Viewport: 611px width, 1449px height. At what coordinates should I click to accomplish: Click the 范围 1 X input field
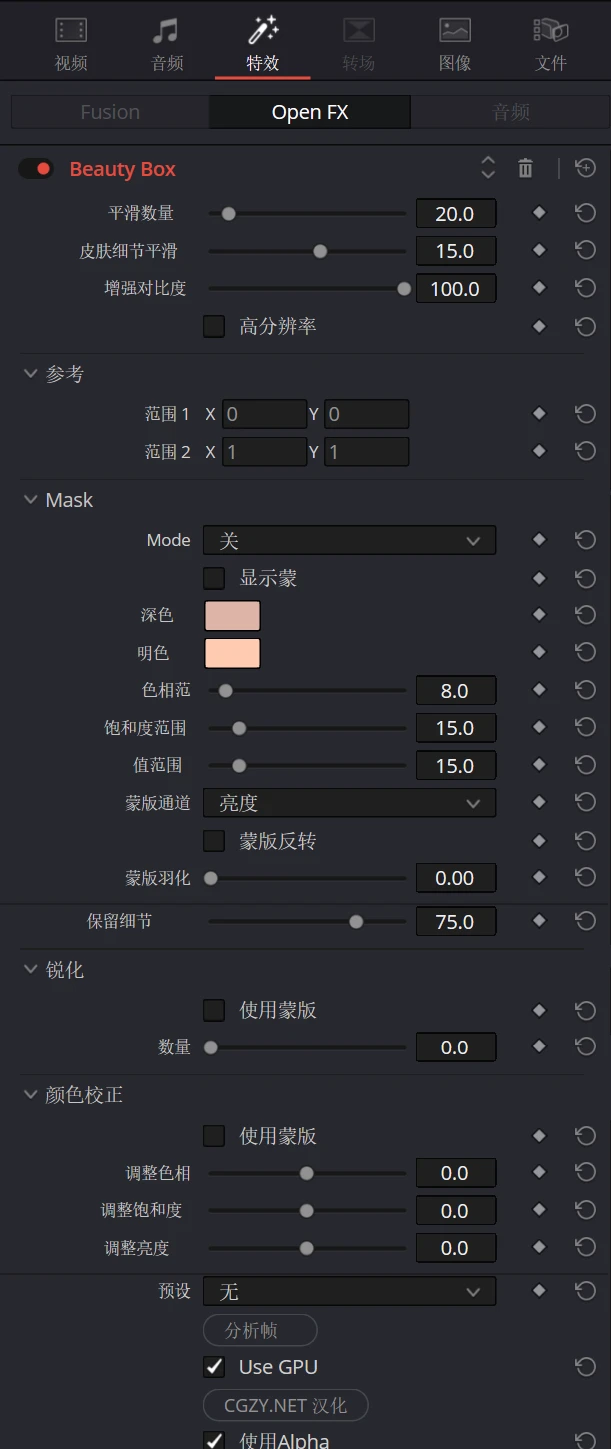click(x=264, y=414)
